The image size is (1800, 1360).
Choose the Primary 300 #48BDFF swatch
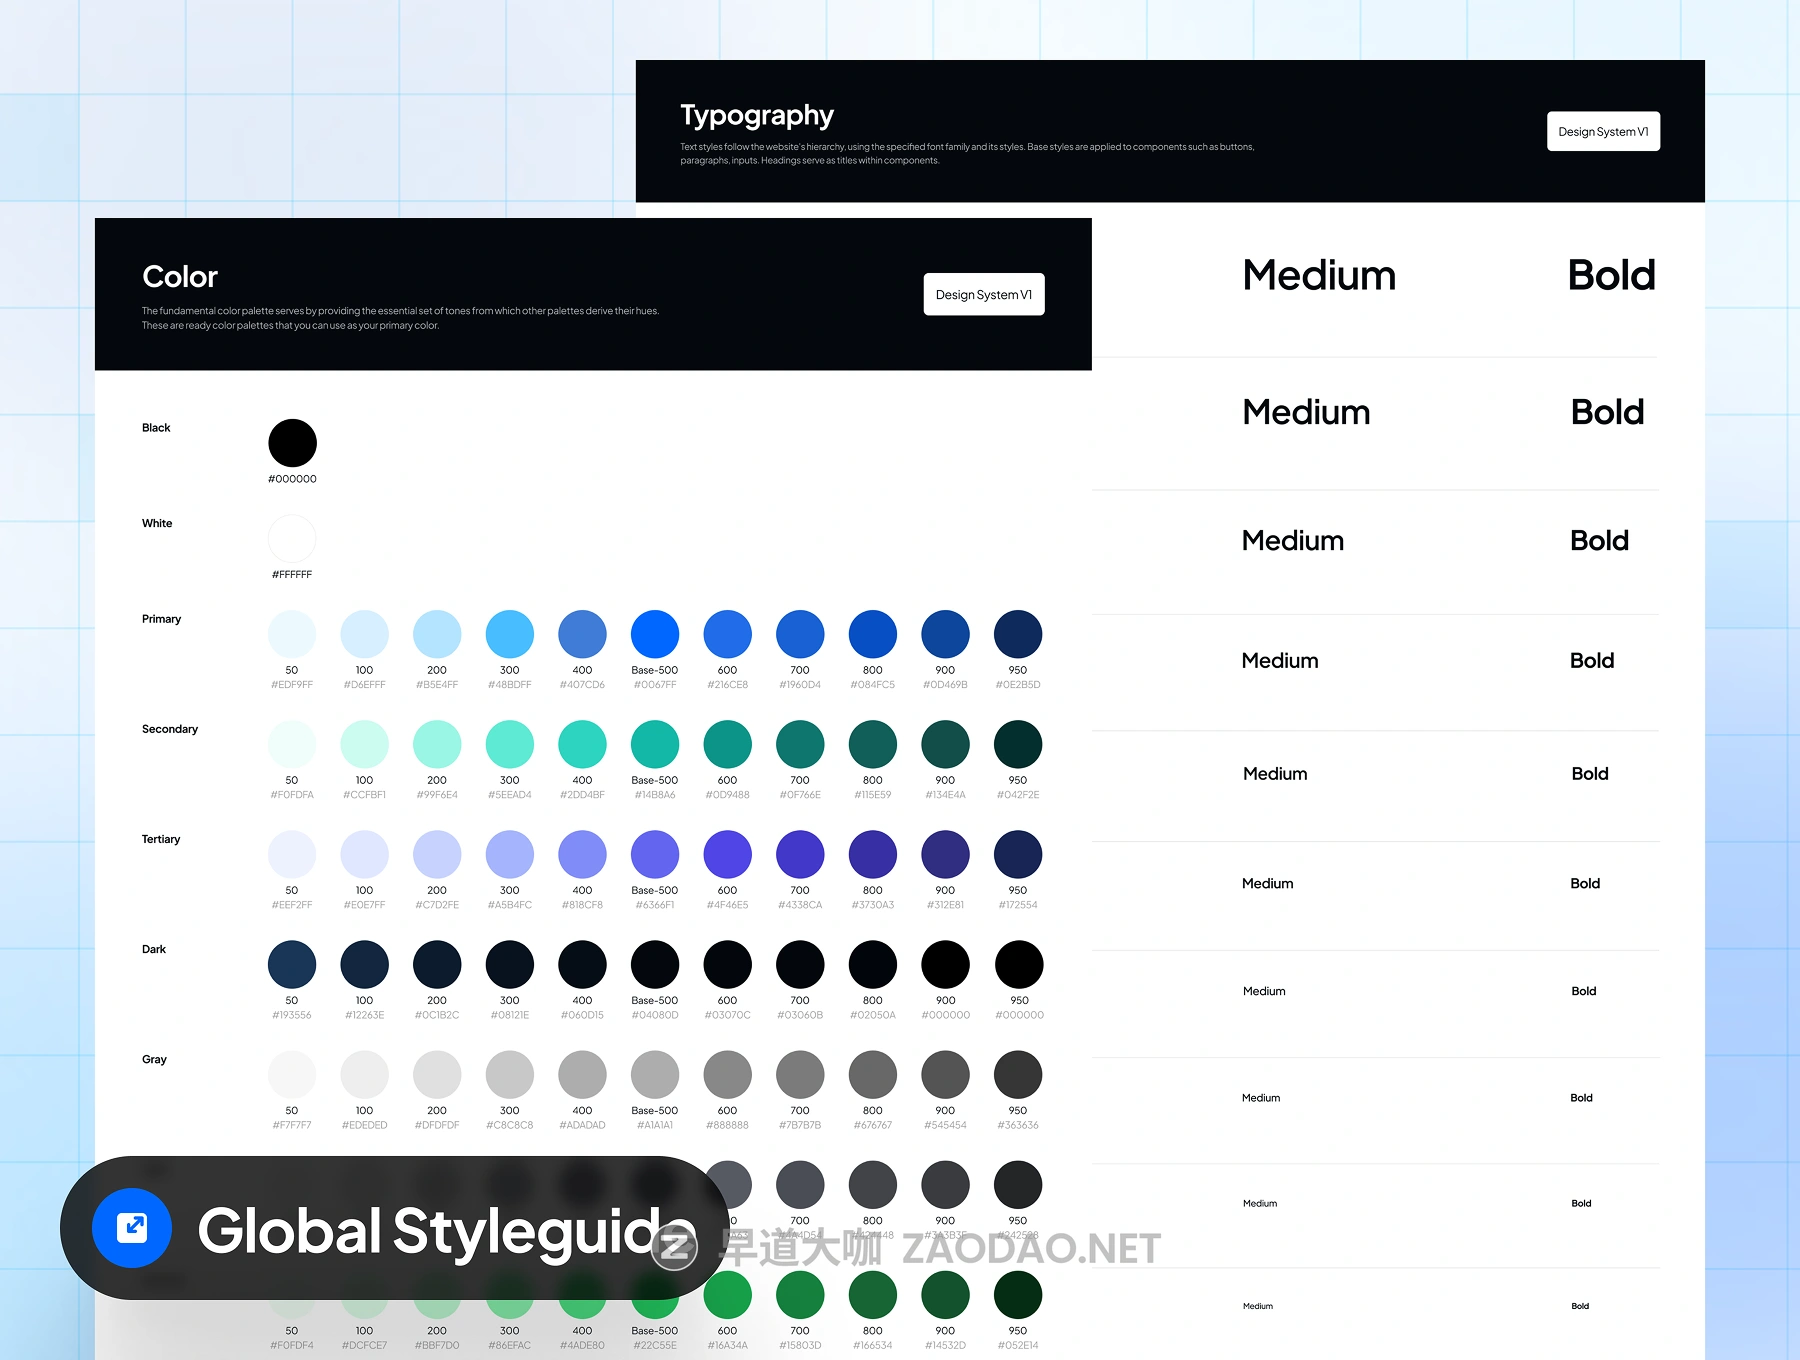510,634
